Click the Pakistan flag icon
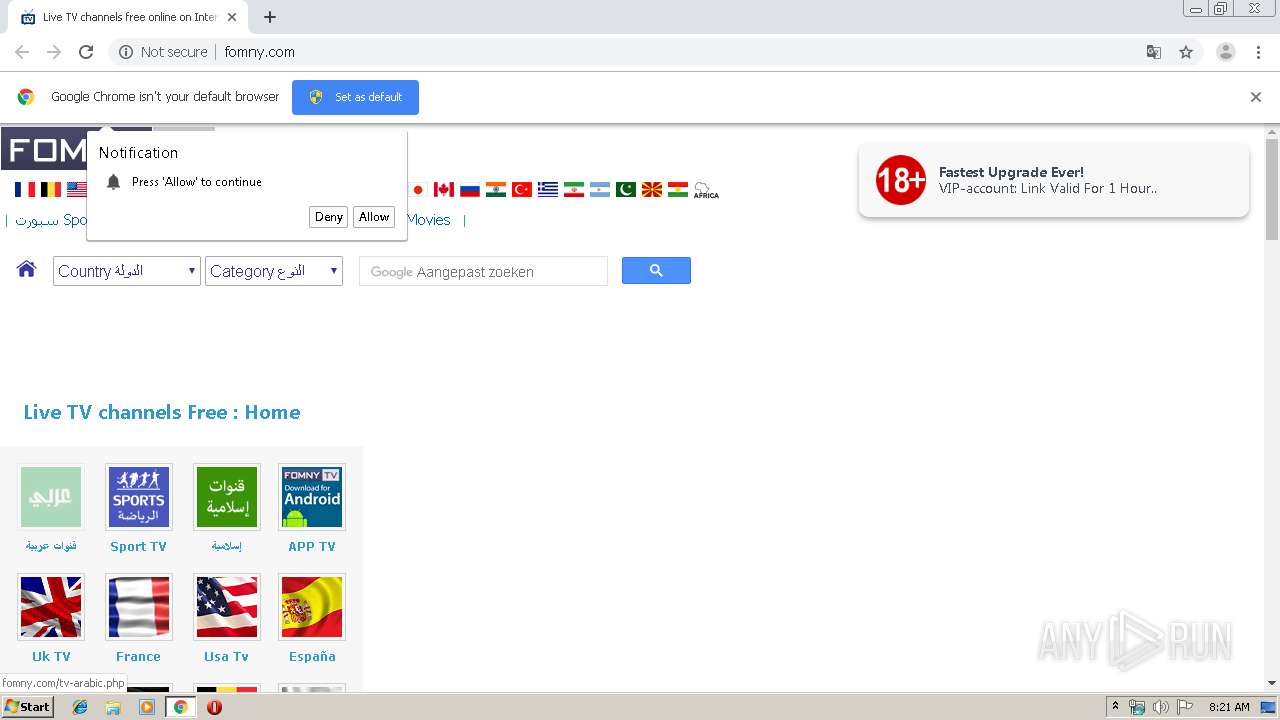Viewport: 1280px width, 720px height. click(626, 189)
